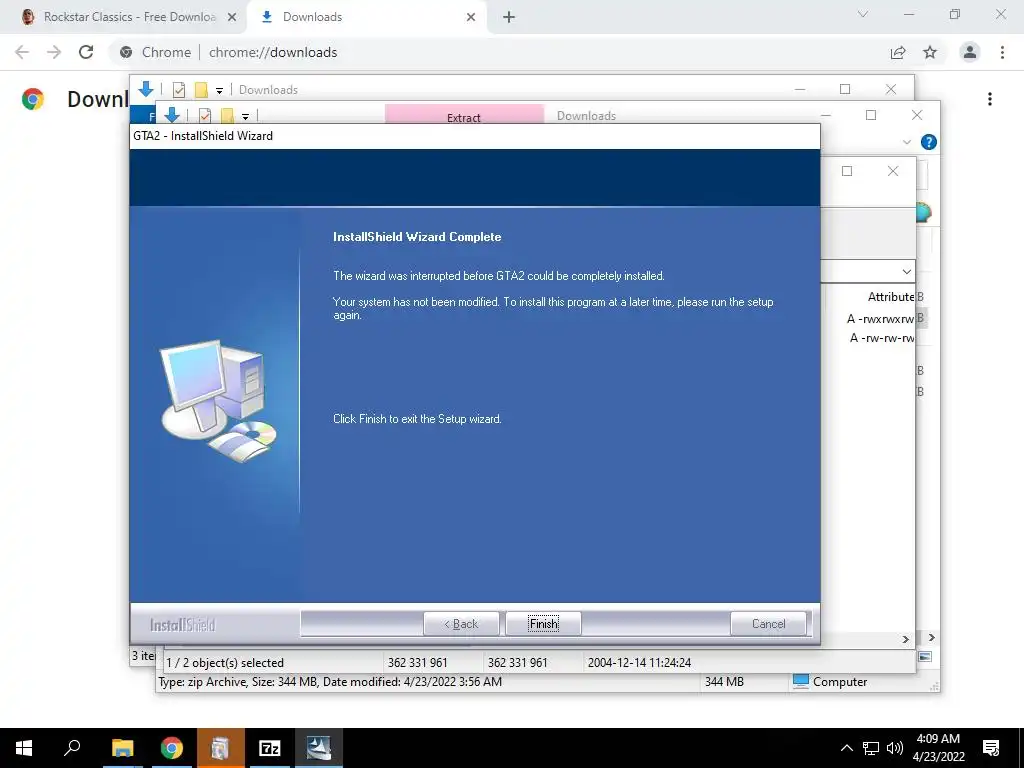The height and width of the screenshot is (768, 1024).
Task: Select the Downloads tab in Chrome
Action: click(x=365, y=17)
